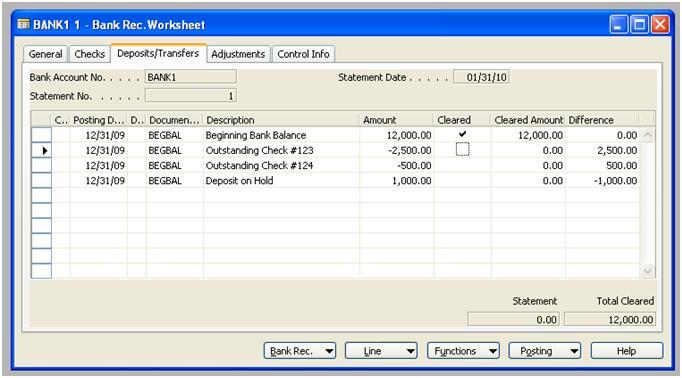Image resolution: width=682 pixels, height=378 pixels.
Task: Click scrollbar down arrow in the grid
Action: pos(647,271)
